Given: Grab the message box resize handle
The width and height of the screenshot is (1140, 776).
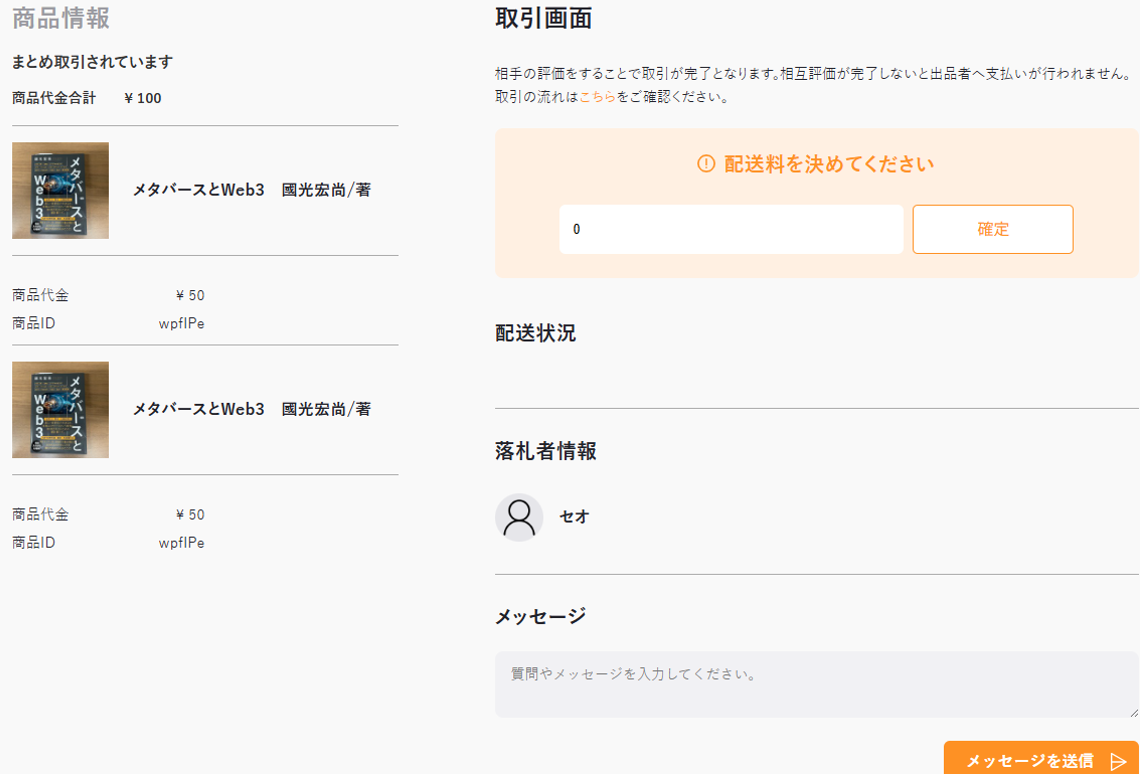Looking at the screenshot, I should tap(1133, 712).
